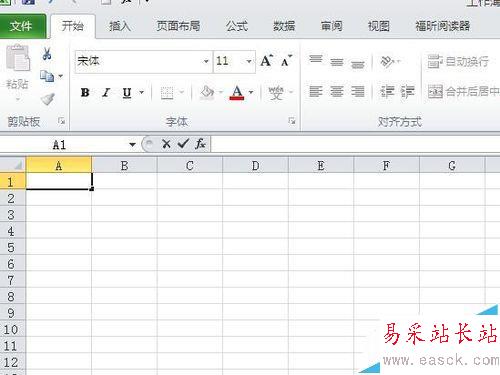Viewport: 500px width, 375px height.
Task: Click select-all corner button
Action: (x=13, y=165)
